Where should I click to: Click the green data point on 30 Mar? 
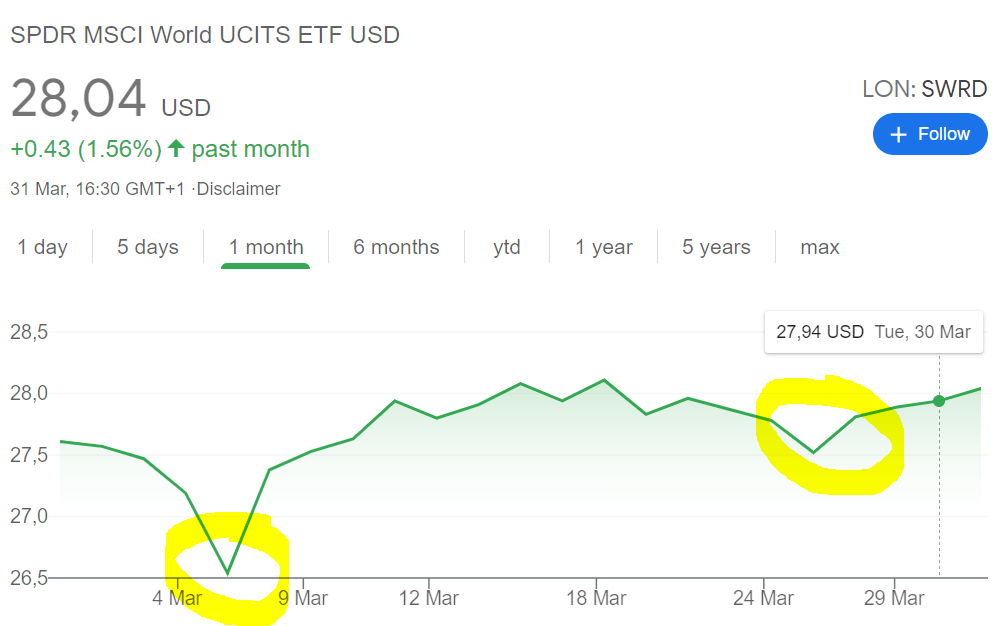click(939, 401)
